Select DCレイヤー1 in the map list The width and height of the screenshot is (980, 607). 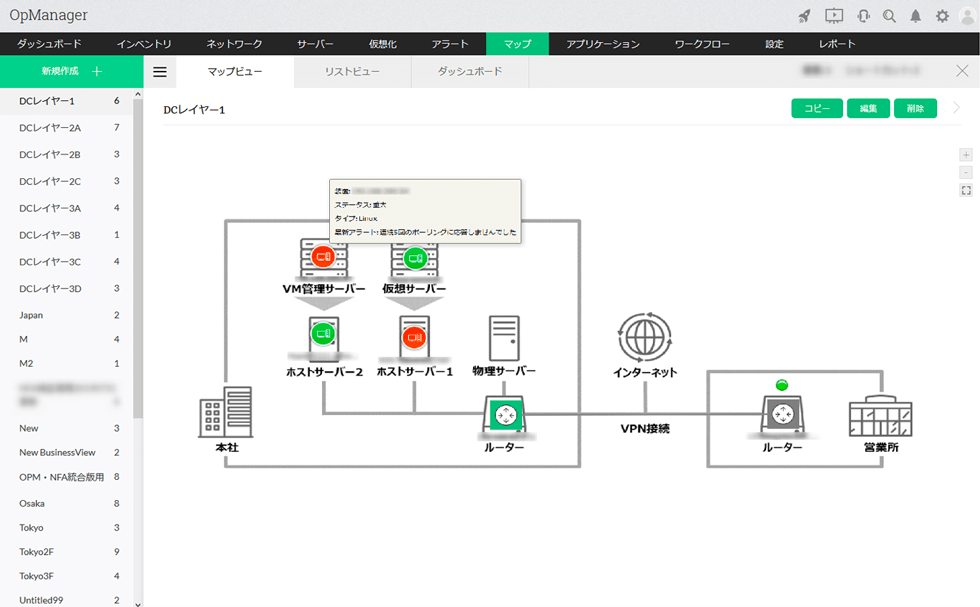(66, 101)
